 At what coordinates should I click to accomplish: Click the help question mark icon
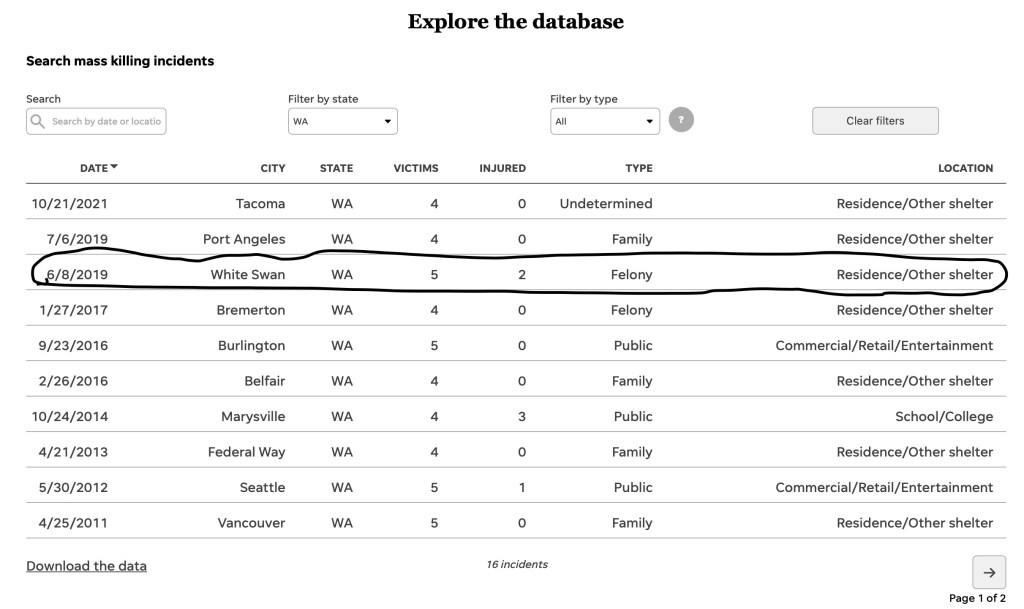tap(681, 121)
